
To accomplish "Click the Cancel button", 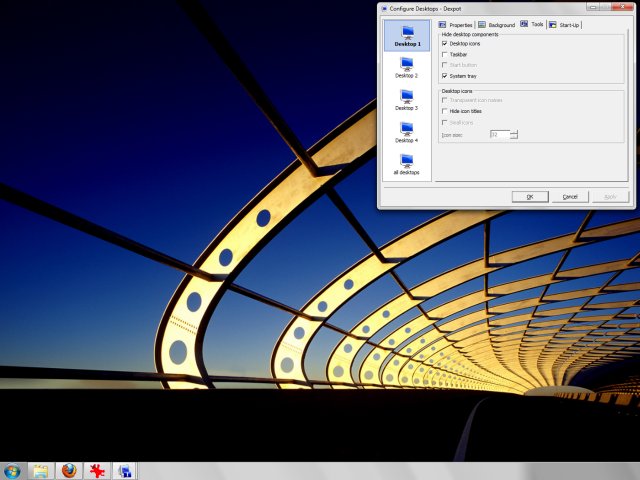I will (570, 197).
